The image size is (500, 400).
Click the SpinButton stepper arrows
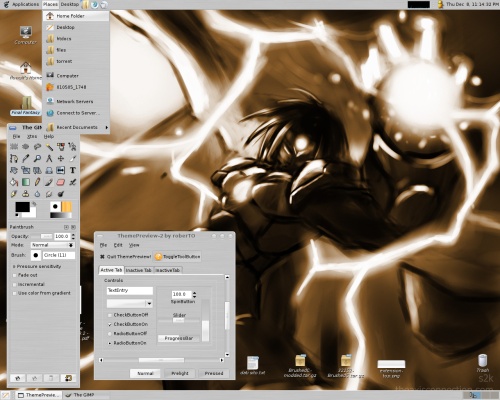pos(194,294)
